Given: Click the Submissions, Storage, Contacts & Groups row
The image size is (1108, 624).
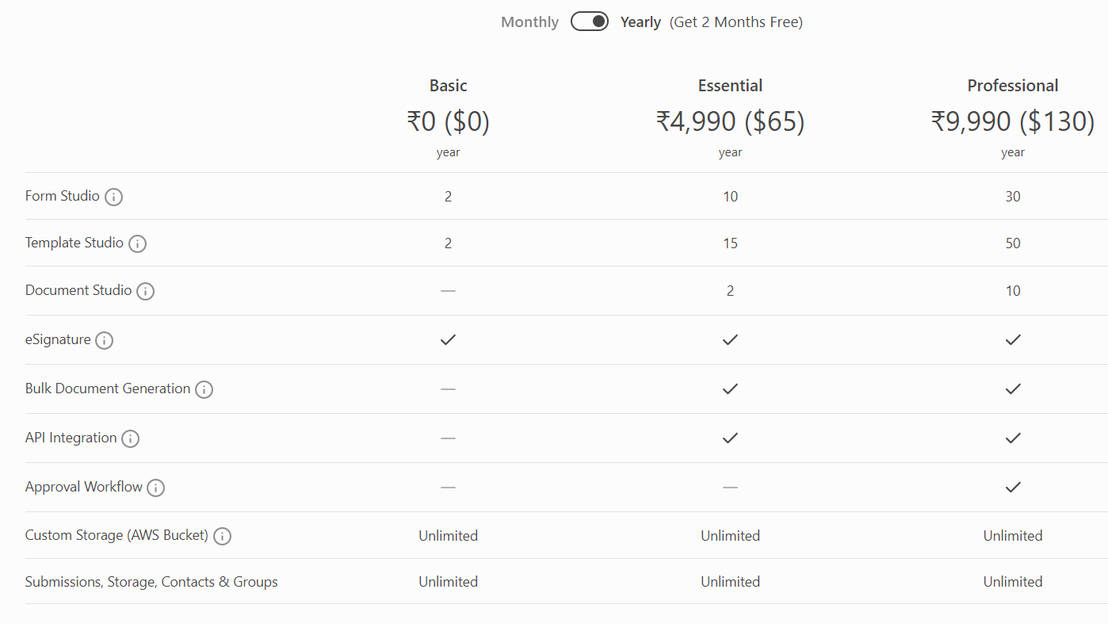Looking at the screenshot, I should click(151, 581).
